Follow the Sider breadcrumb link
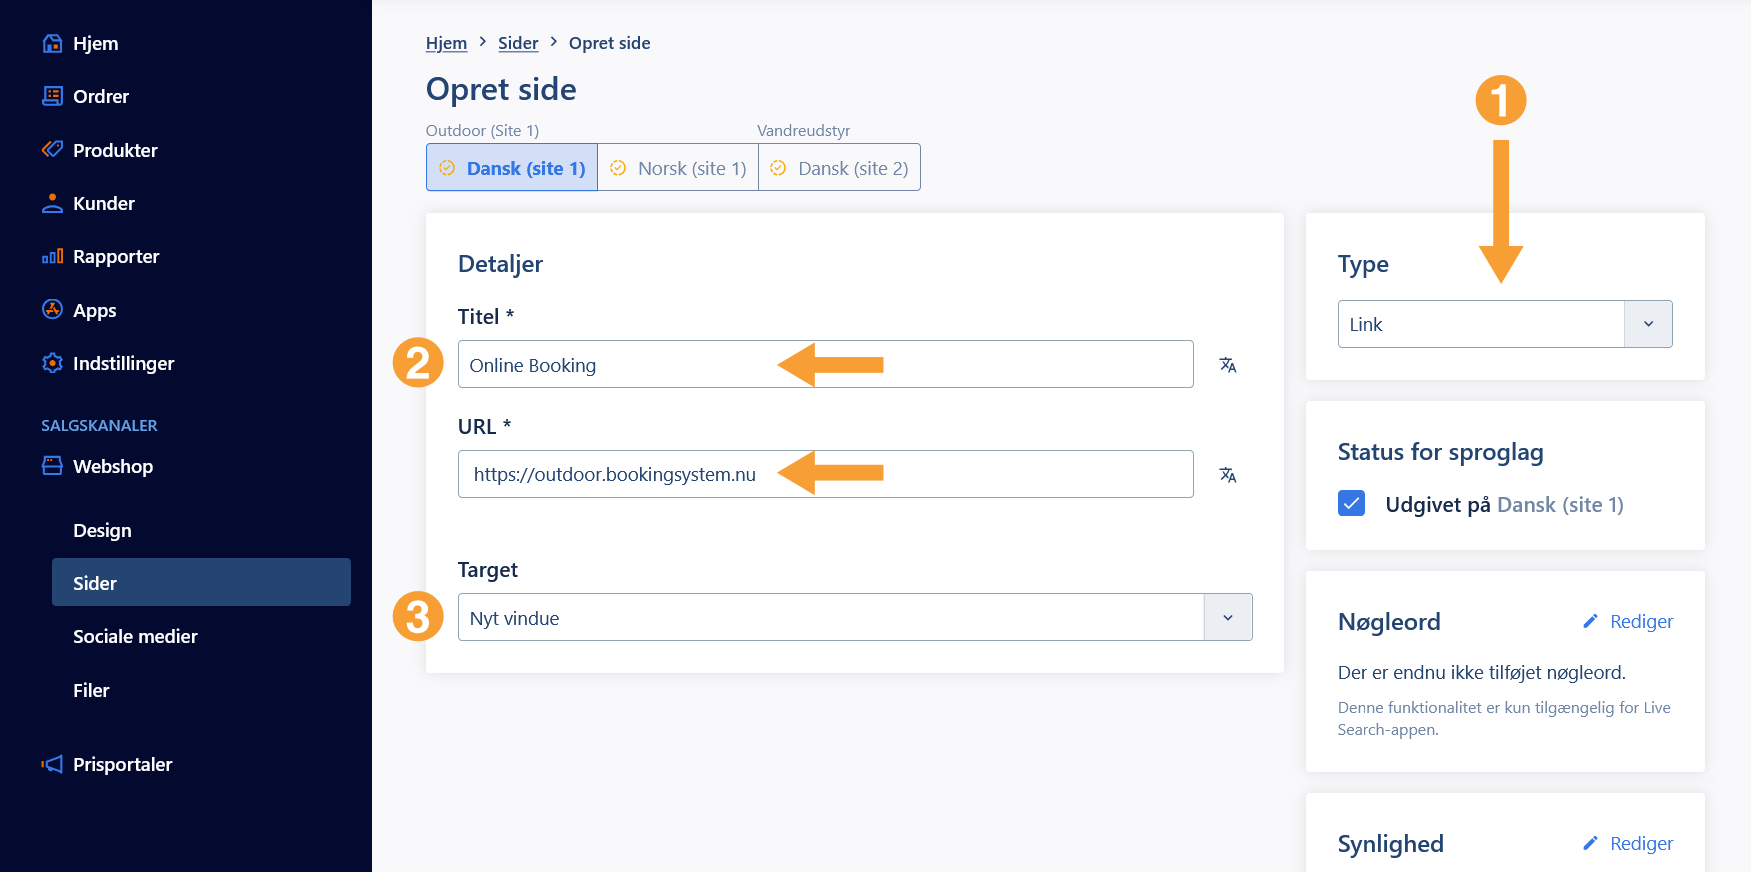The width and height of the screenshot is (1752, 872). [518, 43]
